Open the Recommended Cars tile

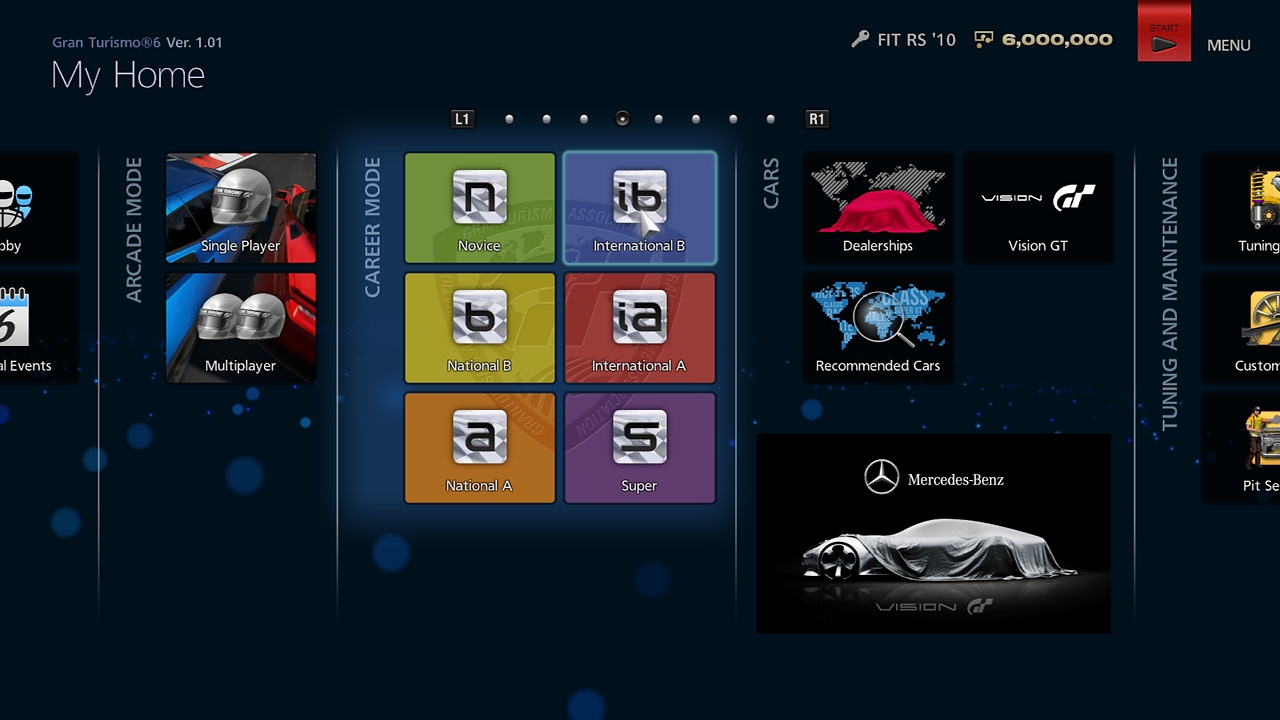pos(878,328)
